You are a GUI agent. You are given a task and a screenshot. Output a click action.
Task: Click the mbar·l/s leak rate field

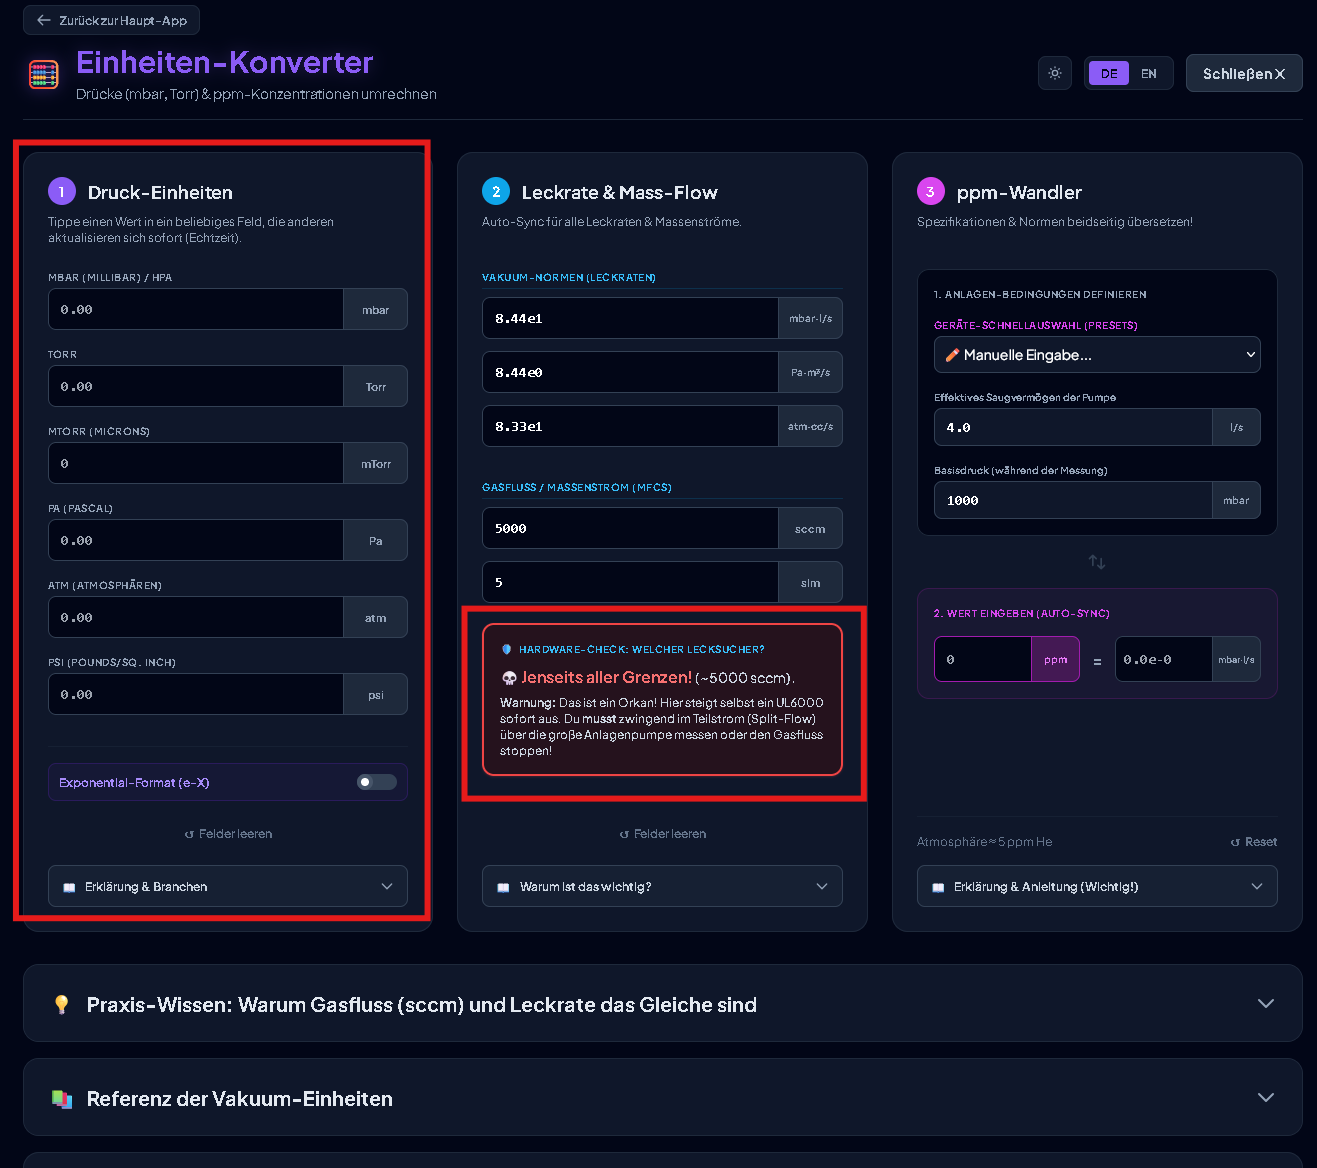coord(630,318)
